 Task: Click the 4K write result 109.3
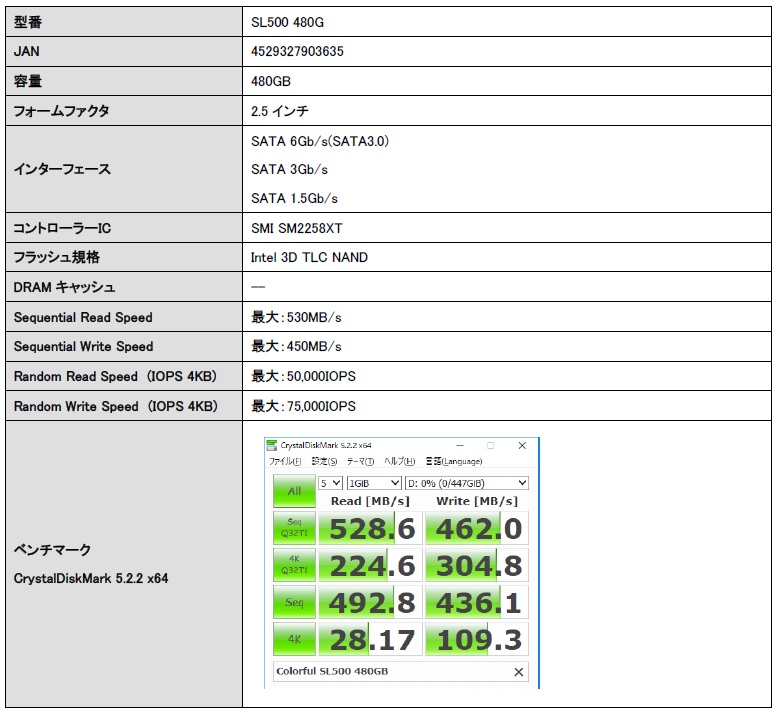(x=477, y=640)
